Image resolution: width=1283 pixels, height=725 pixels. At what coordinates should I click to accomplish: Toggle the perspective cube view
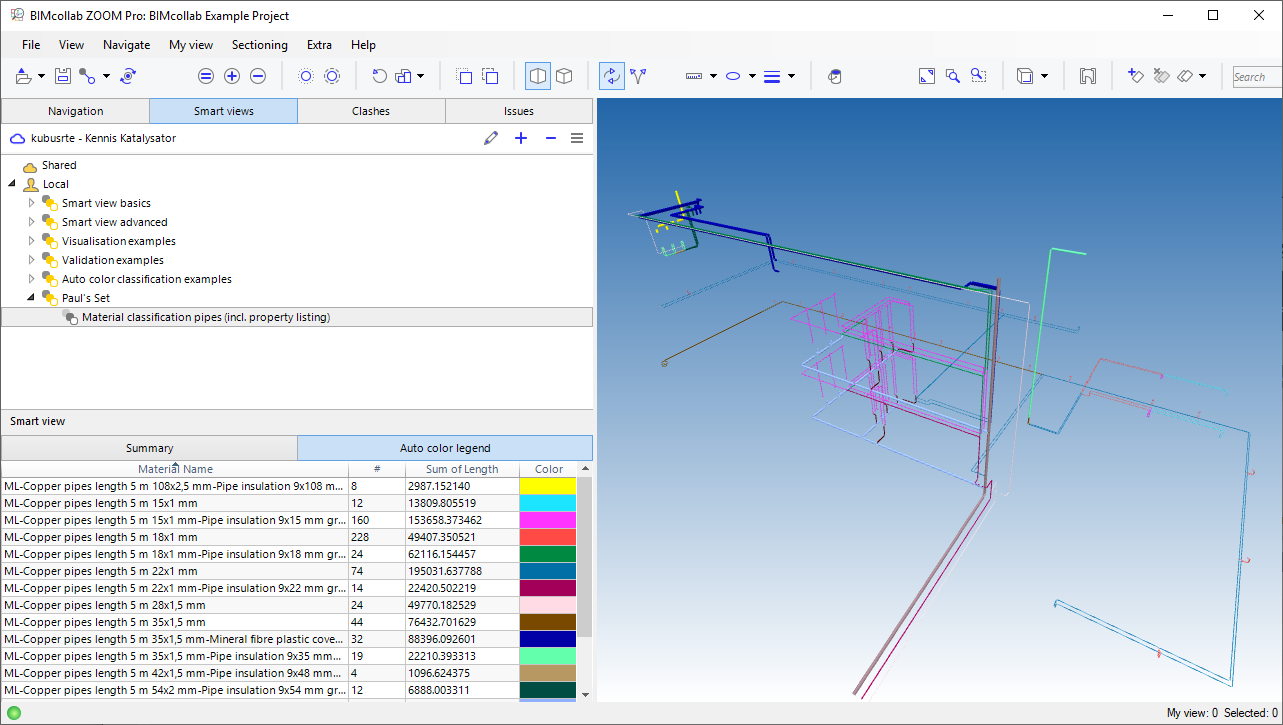coord(538,76)
